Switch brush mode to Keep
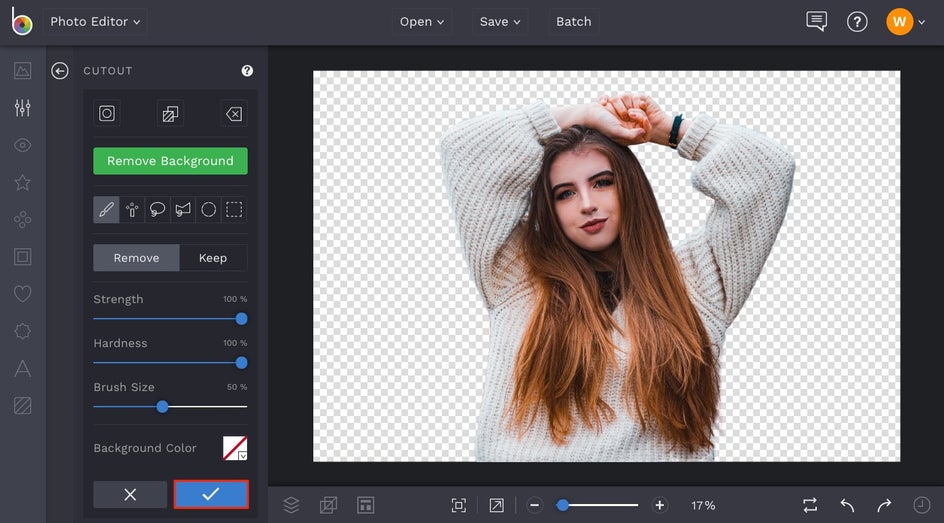This screenshot has width=944, height=523. coord(213,258)
